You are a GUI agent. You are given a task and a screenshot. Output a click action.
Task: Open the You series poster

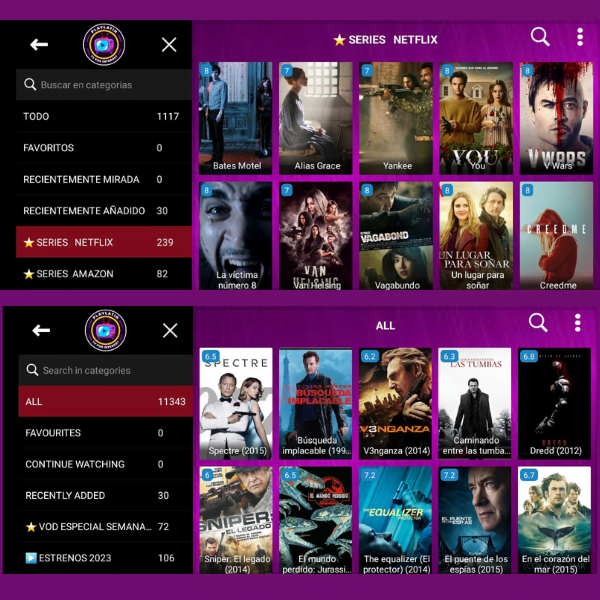(476, 118)
